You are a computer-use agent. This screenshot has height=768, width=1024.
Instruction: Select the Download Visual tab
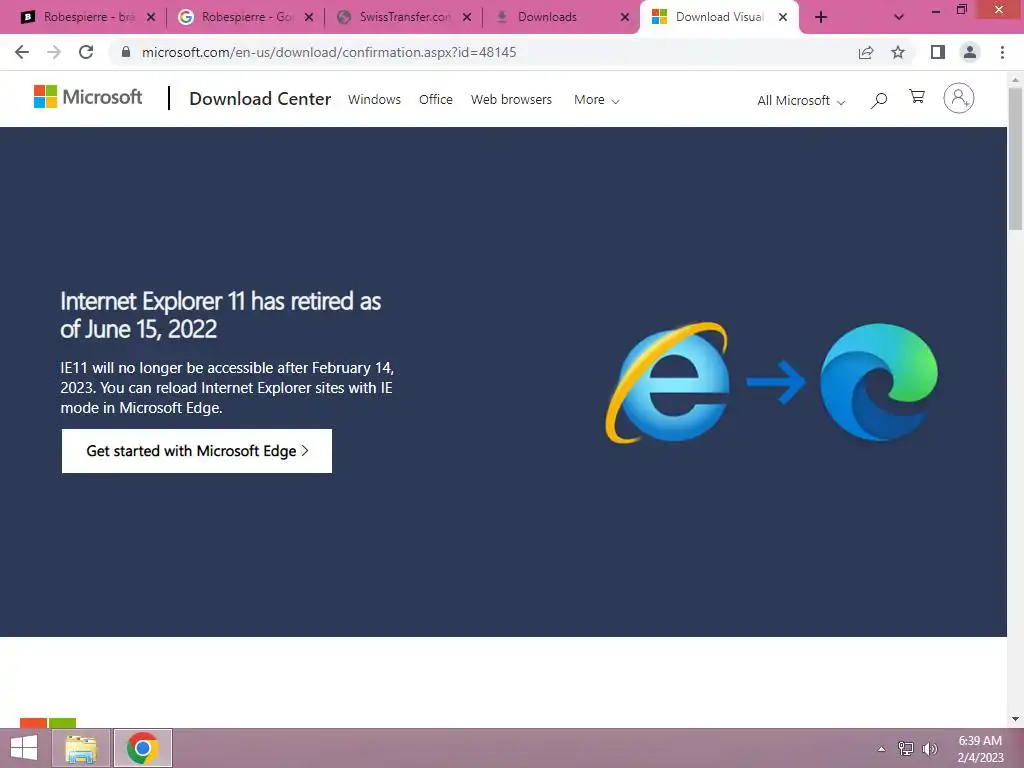(717, 17)
